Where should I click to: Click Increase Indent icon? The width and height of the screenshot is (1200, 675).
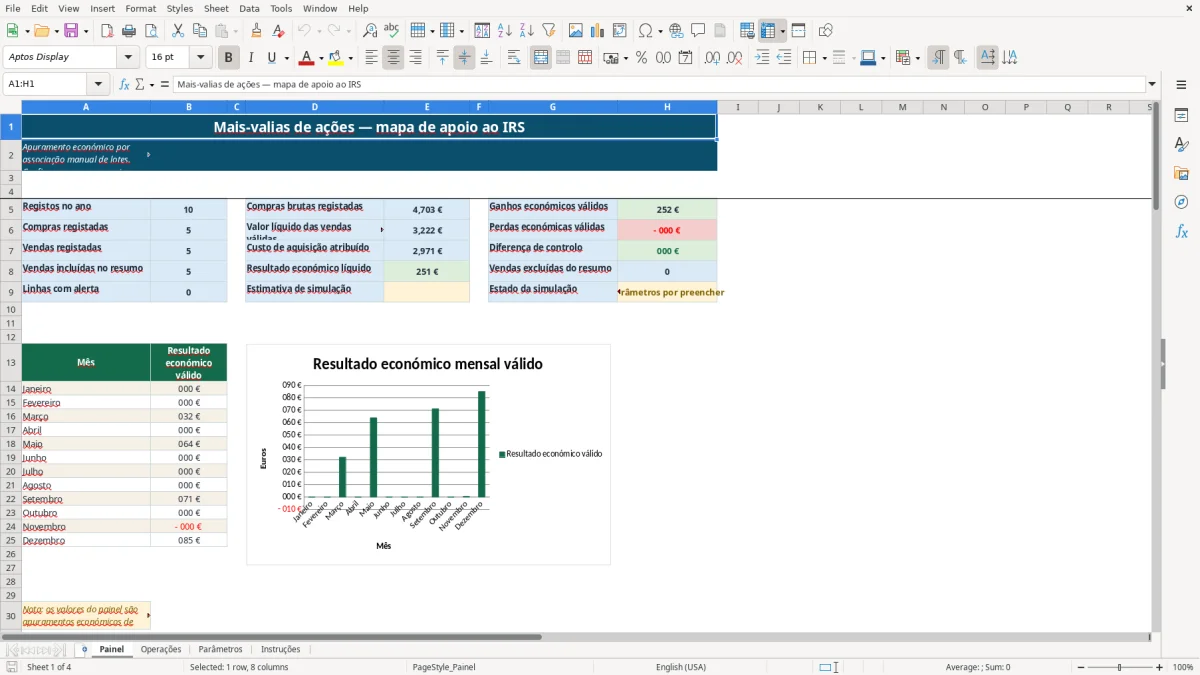point(762,58)
